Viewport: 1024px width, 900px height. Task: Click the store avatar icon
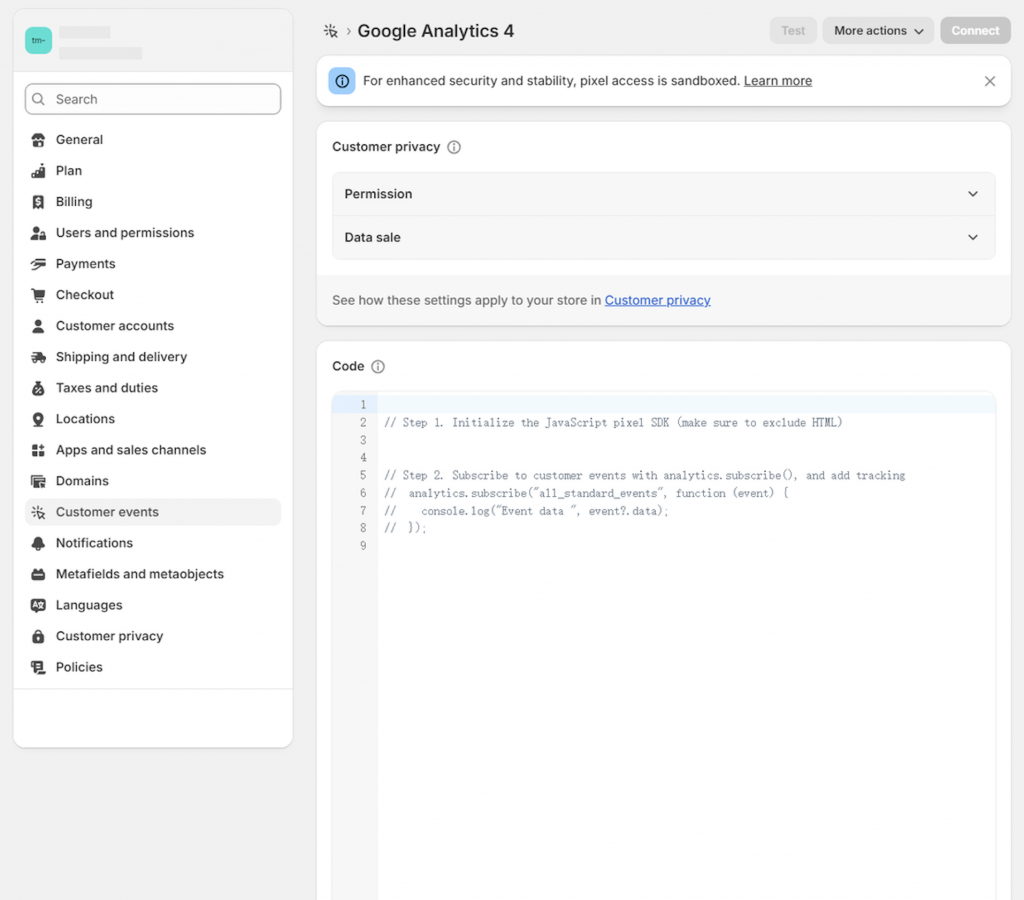[x=39, y=40]
